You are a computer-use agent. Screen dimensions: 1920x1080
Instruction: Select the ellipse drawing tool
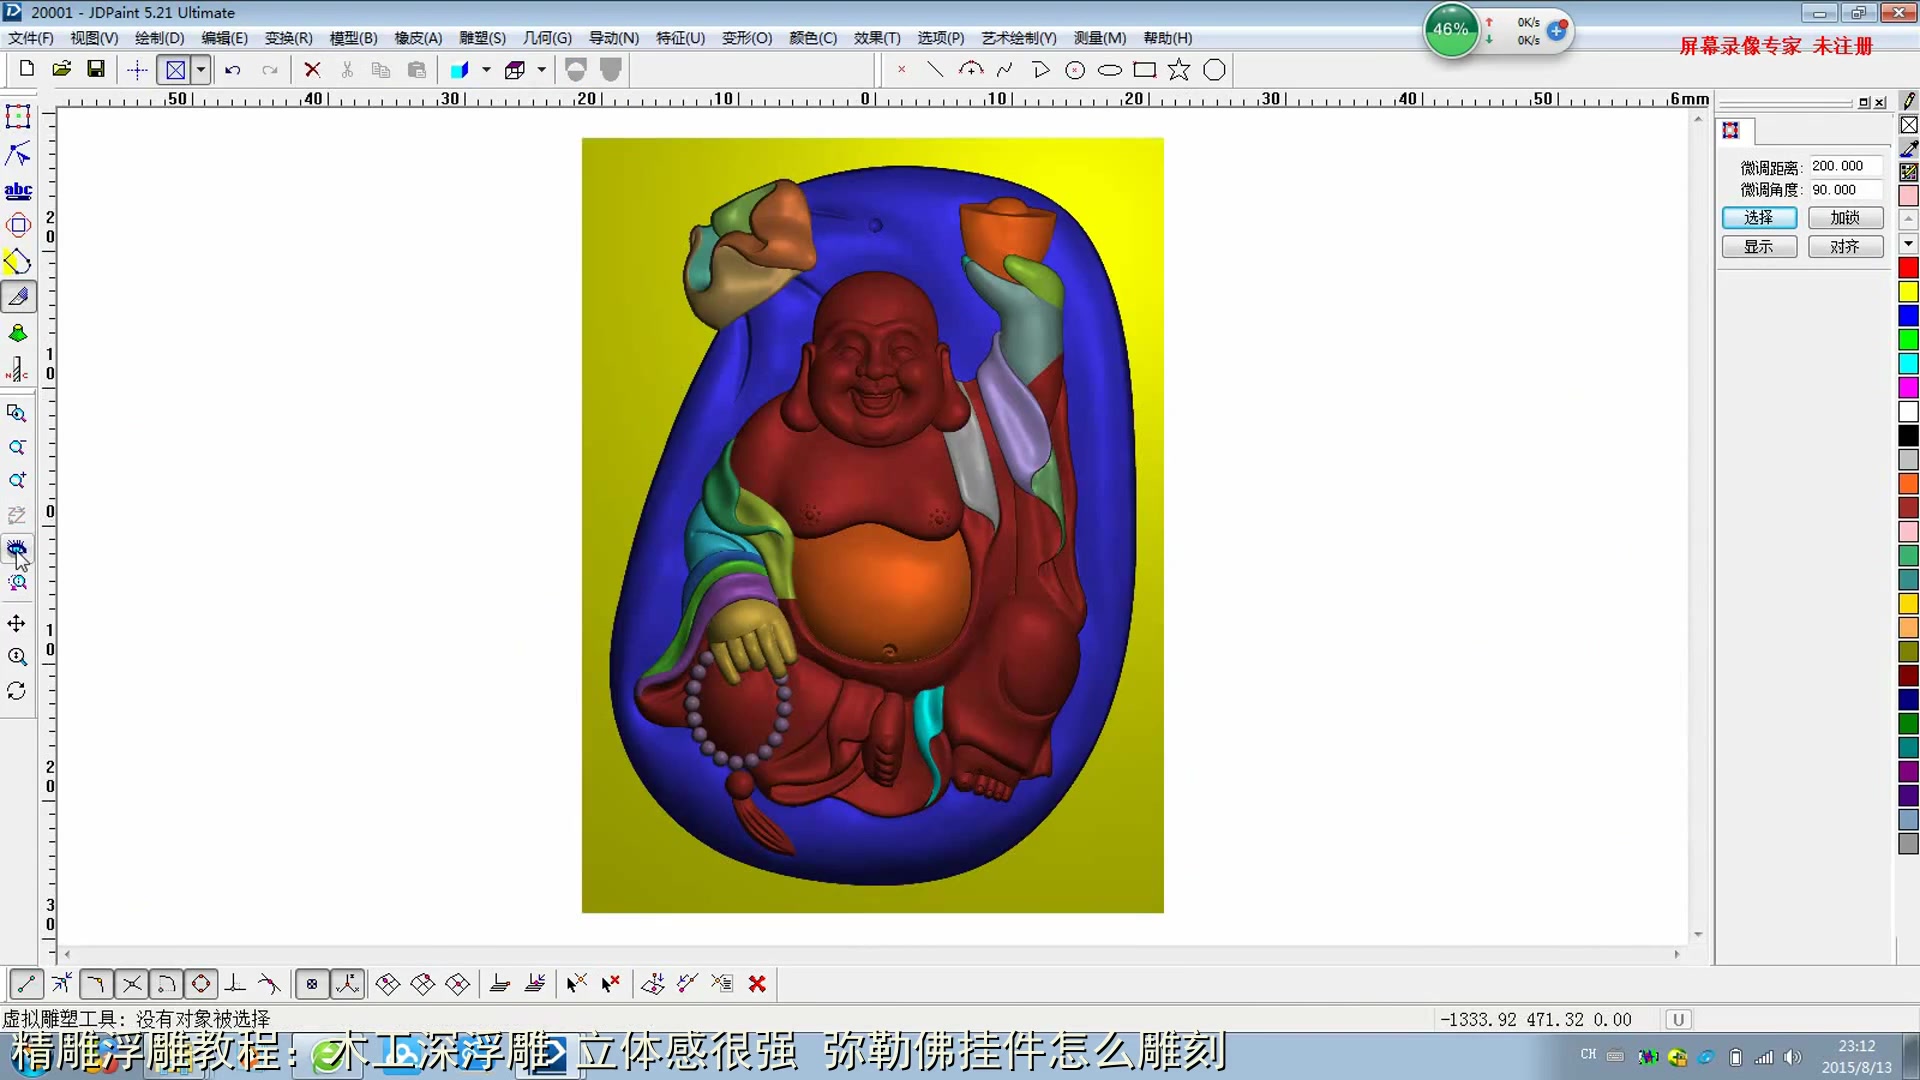pos(1110,70)
